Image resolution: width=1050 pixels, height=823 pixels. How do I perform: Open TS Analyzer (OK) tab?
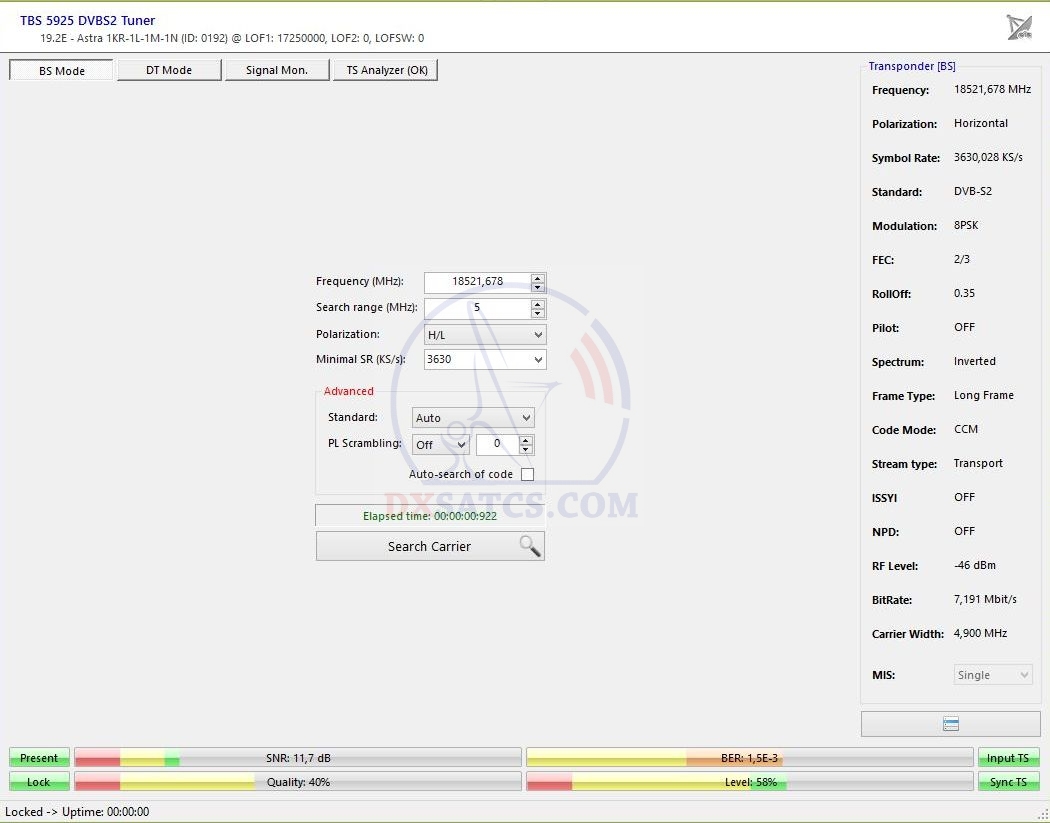(386, 70)
